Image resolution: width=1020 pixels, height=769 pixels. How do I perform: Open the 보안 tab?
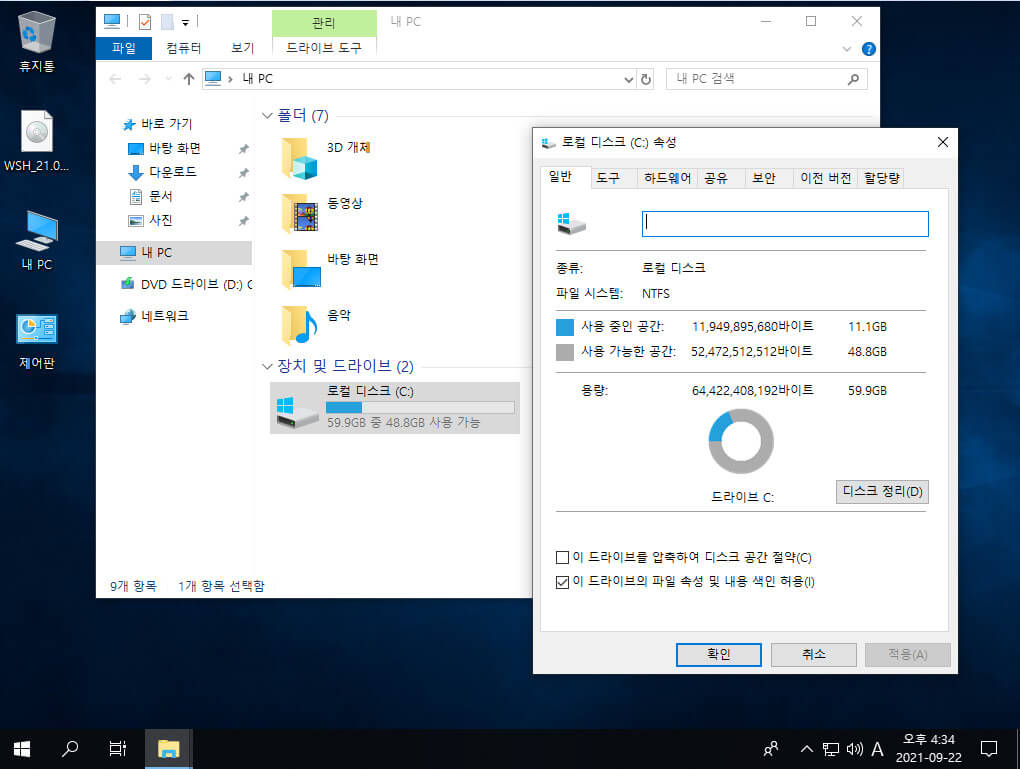point(764,178)
